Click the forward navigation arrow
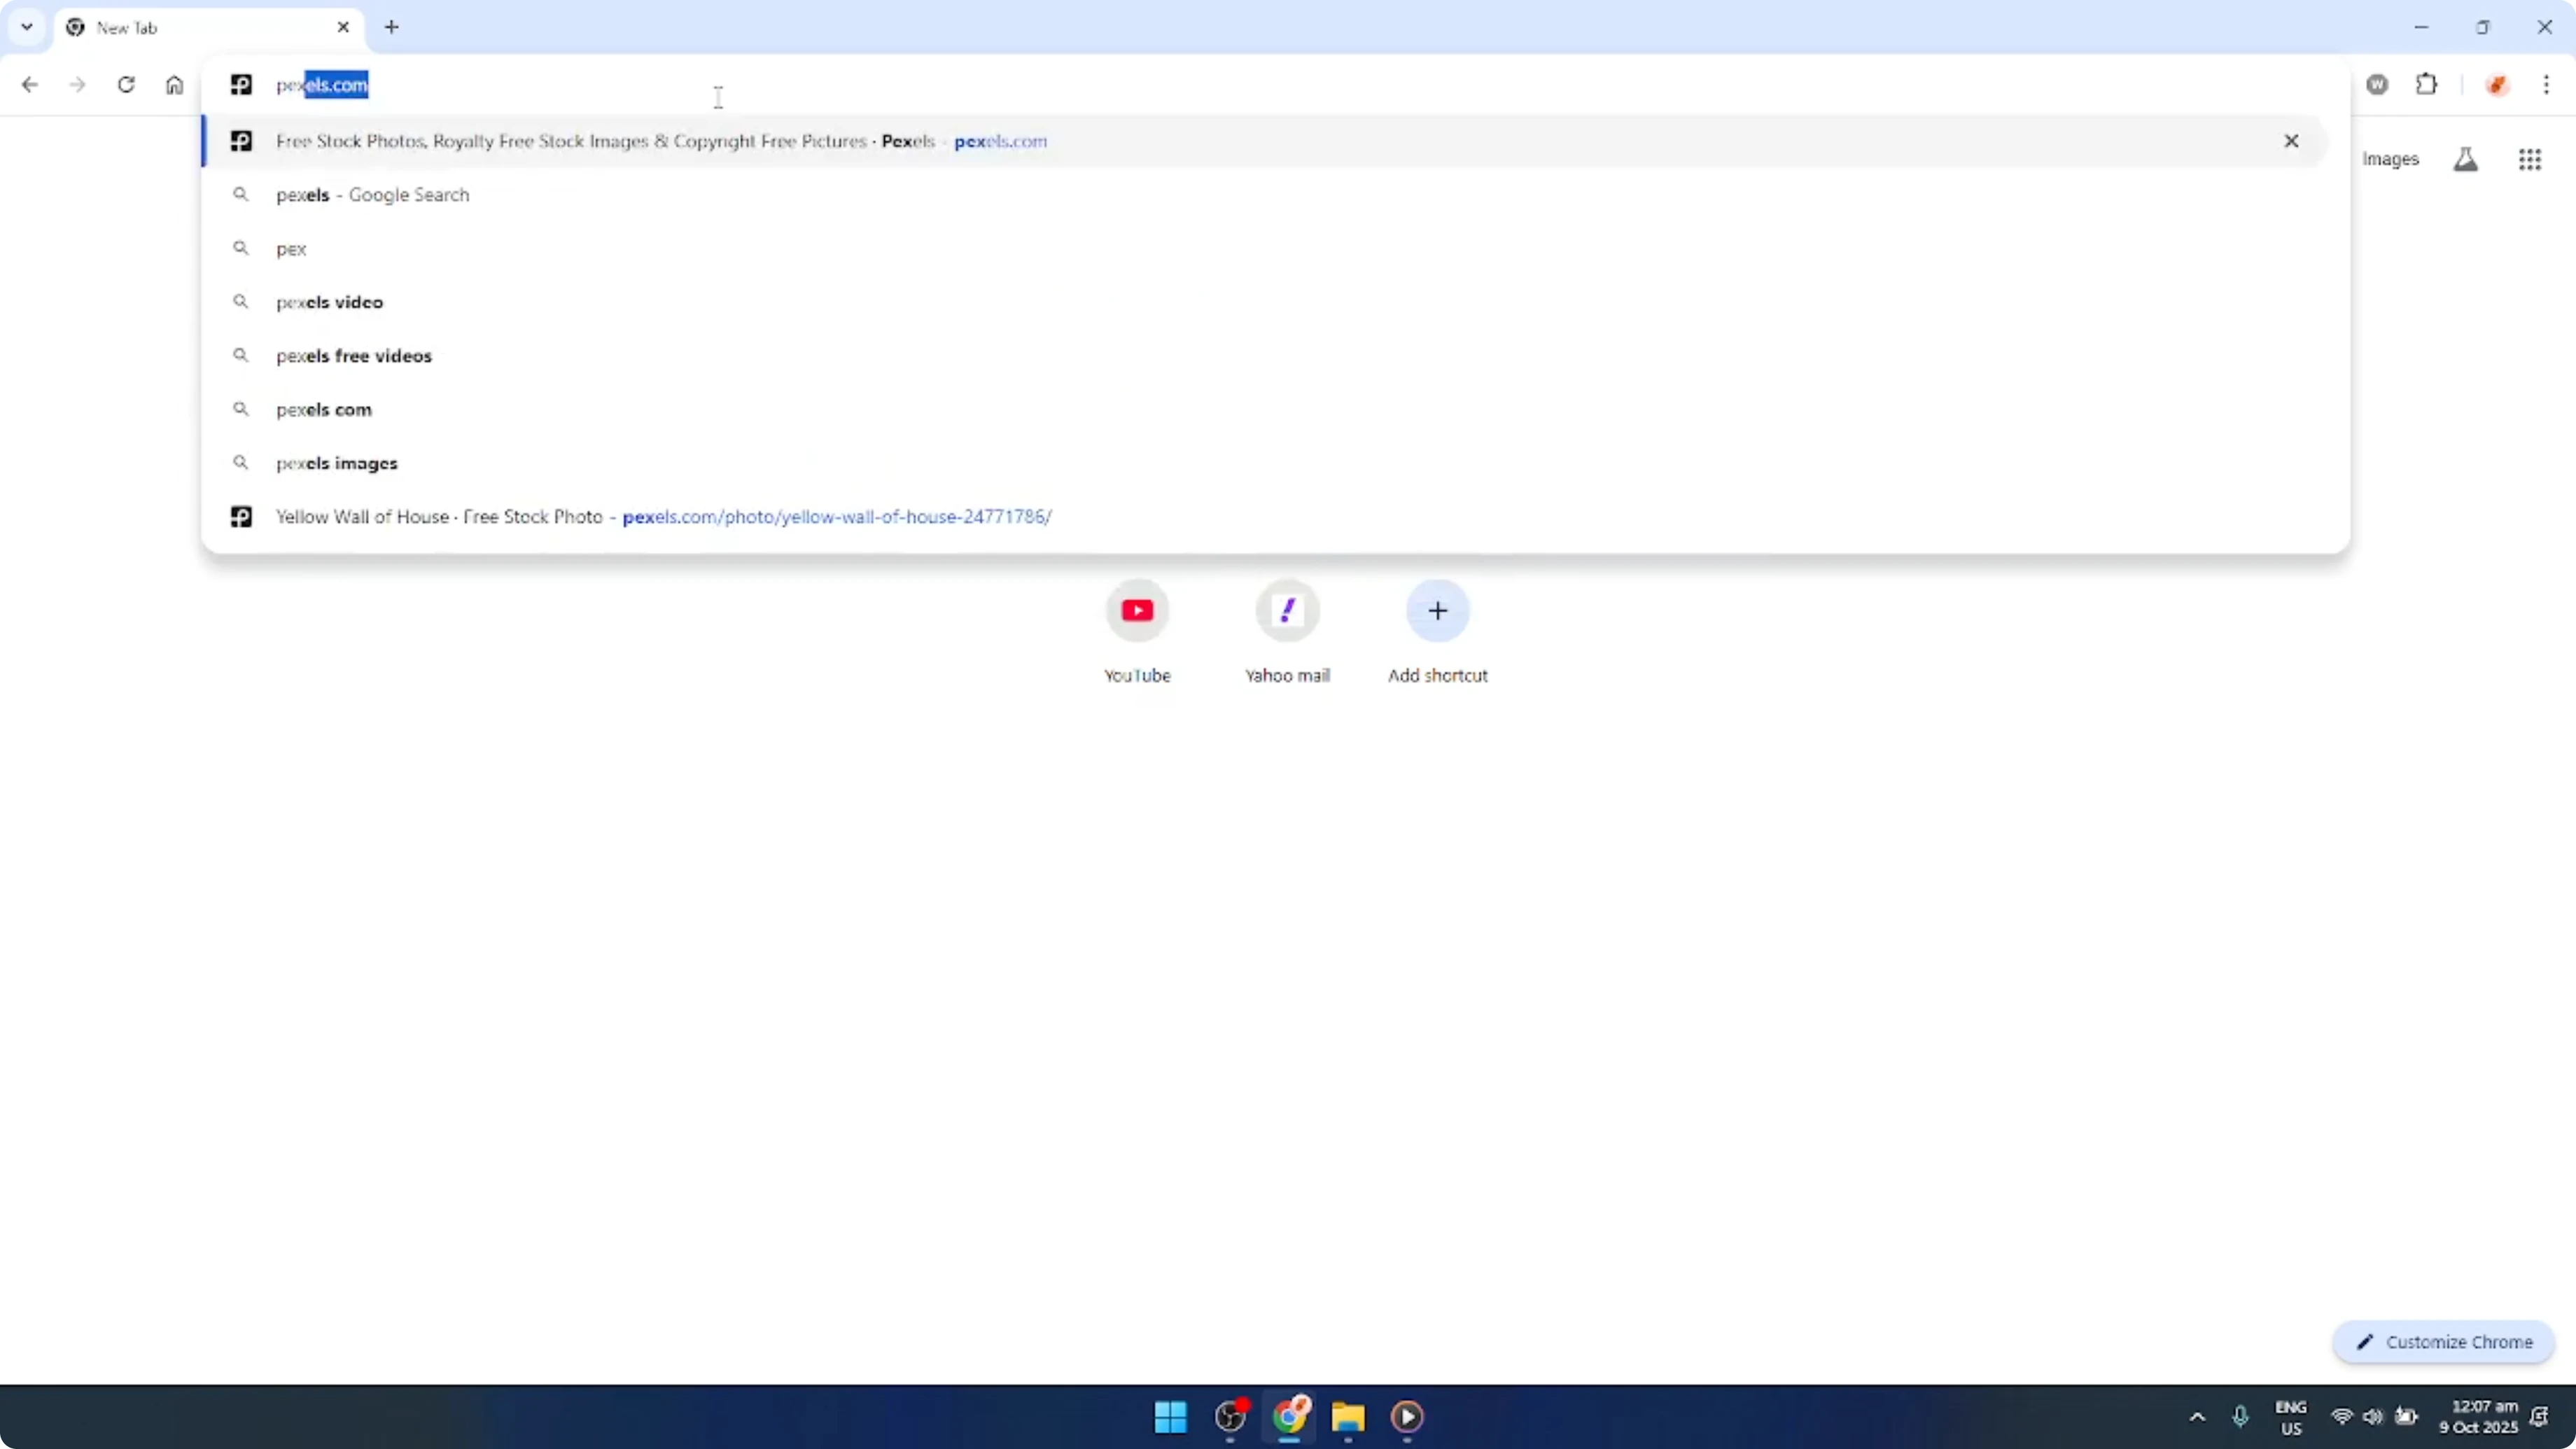The image size is (2576, 1449). point(77,85)
